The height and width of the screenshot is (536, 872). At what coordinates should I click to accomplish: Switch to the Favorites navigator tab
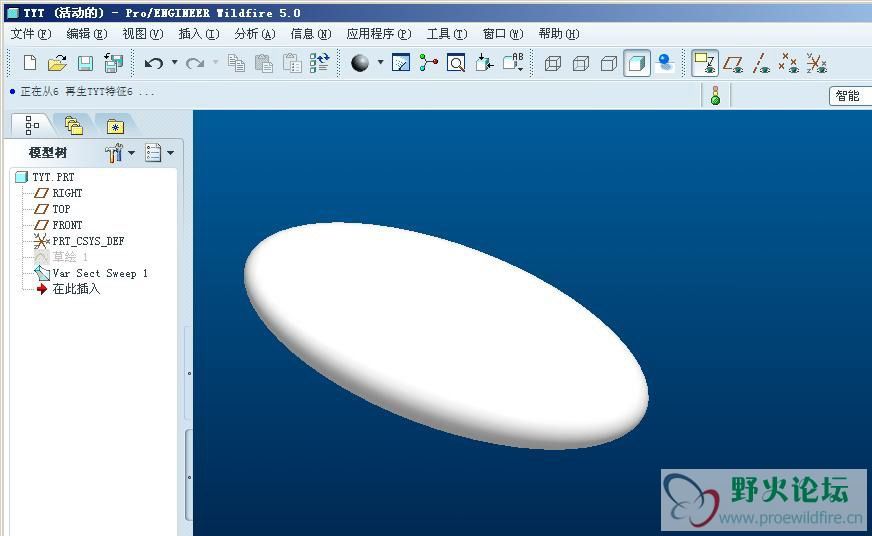coord(115,126)
